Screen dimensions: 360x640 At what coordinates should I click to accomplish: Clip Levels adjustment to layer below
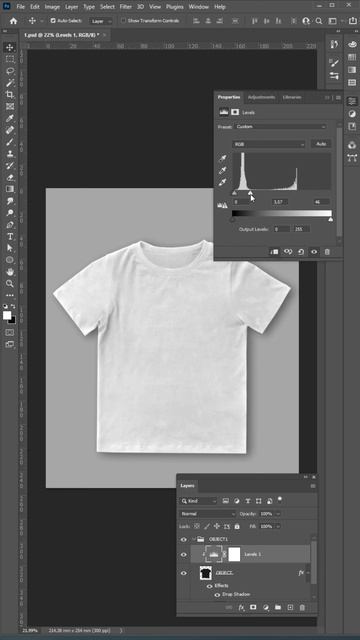coord(274,252)
